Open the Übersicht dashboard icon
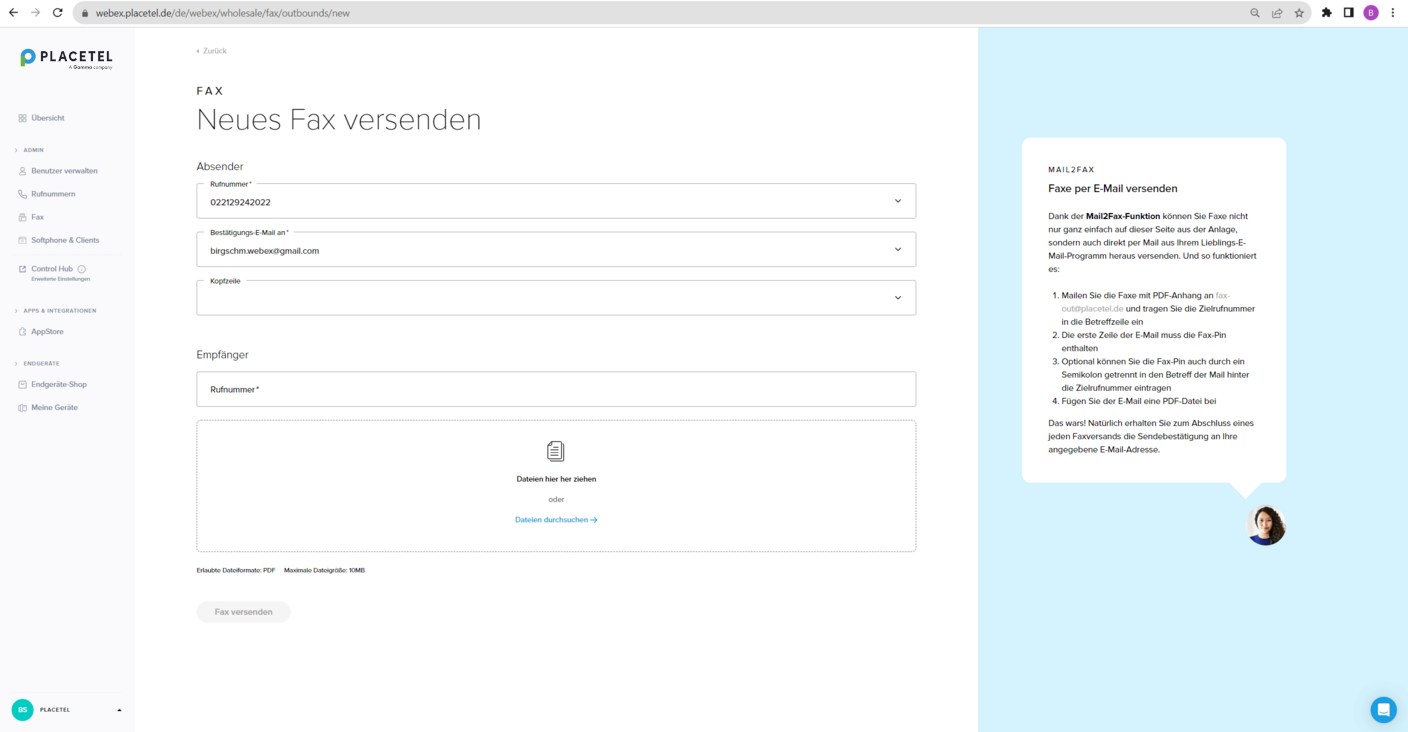 pos(21,117)
